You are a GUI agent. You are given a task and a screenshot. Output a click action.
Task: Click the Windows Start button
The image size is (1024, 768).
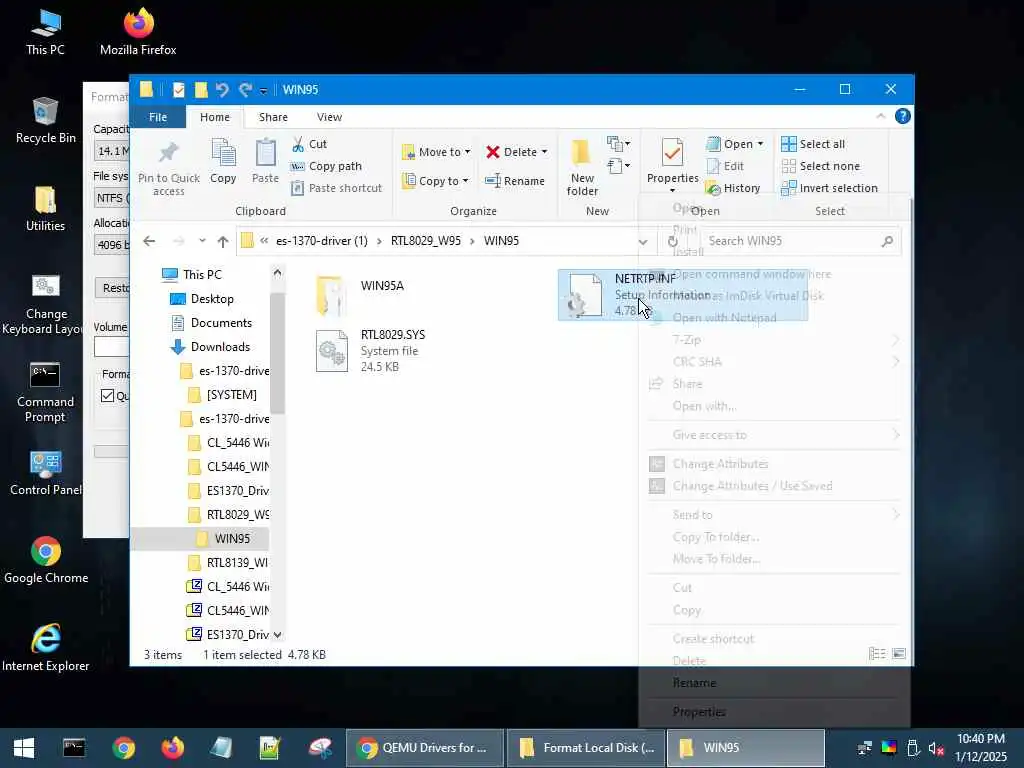click(24, 748)
